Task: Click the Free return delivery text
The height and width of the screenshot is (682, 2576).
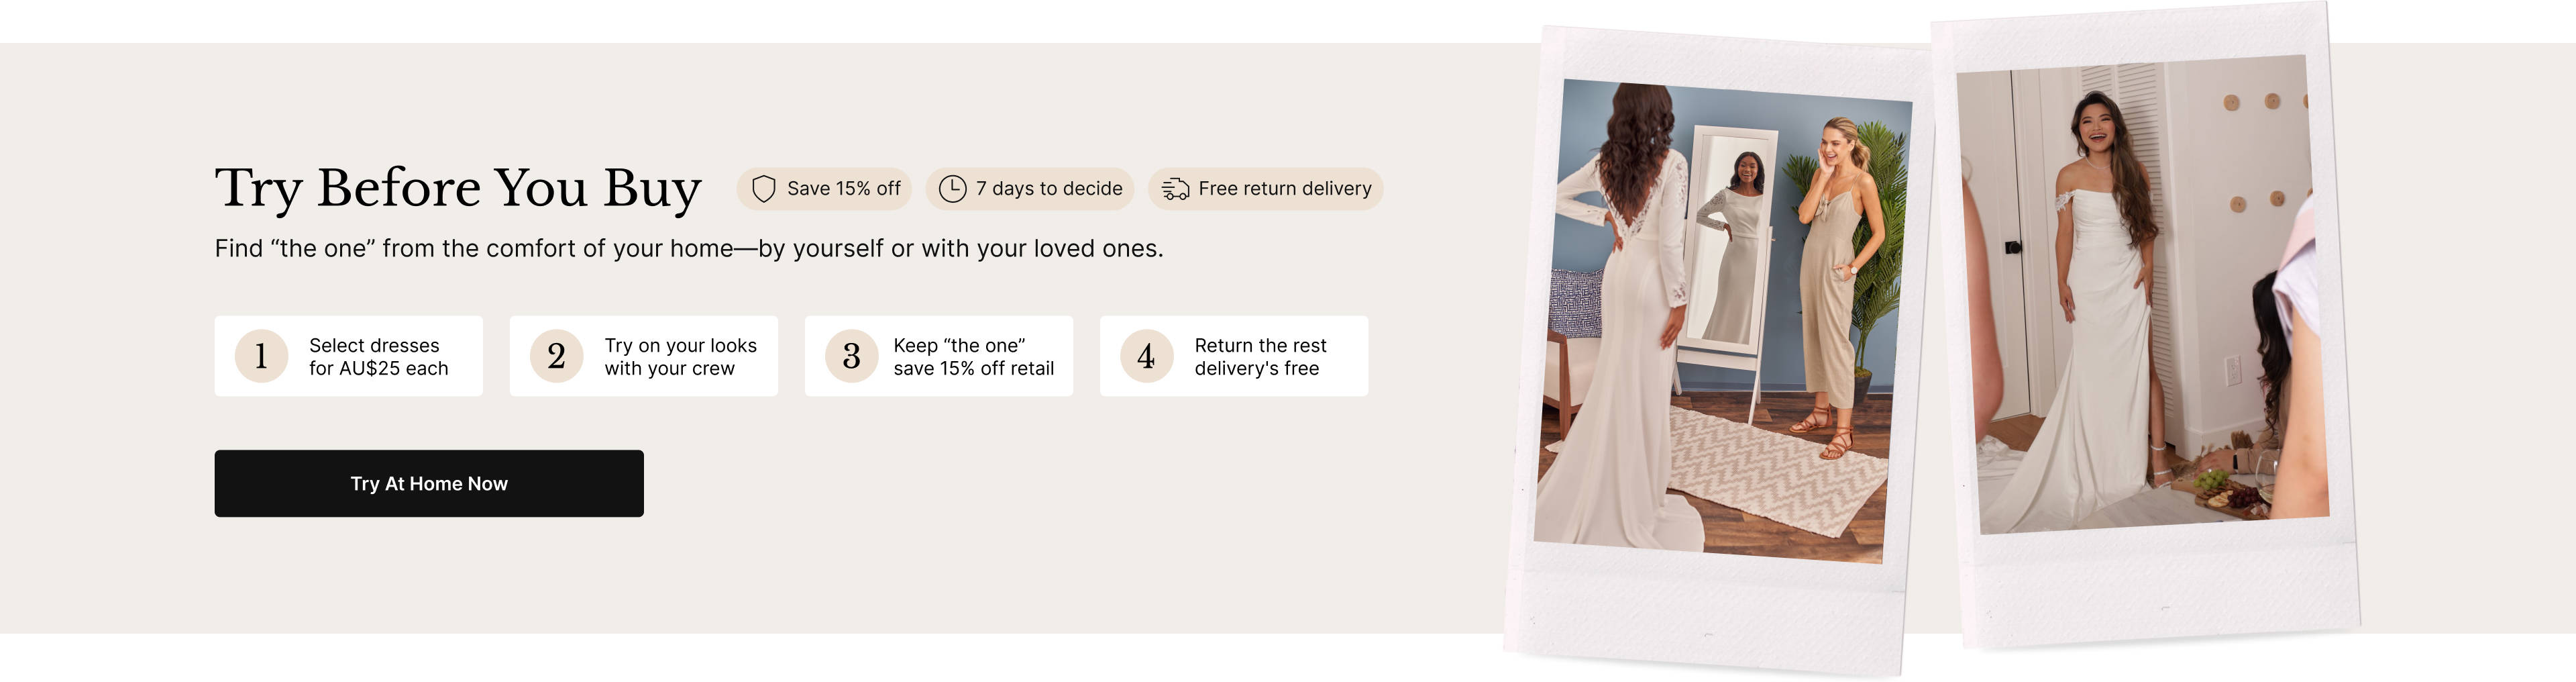Action: click(x=1284, y=189)
